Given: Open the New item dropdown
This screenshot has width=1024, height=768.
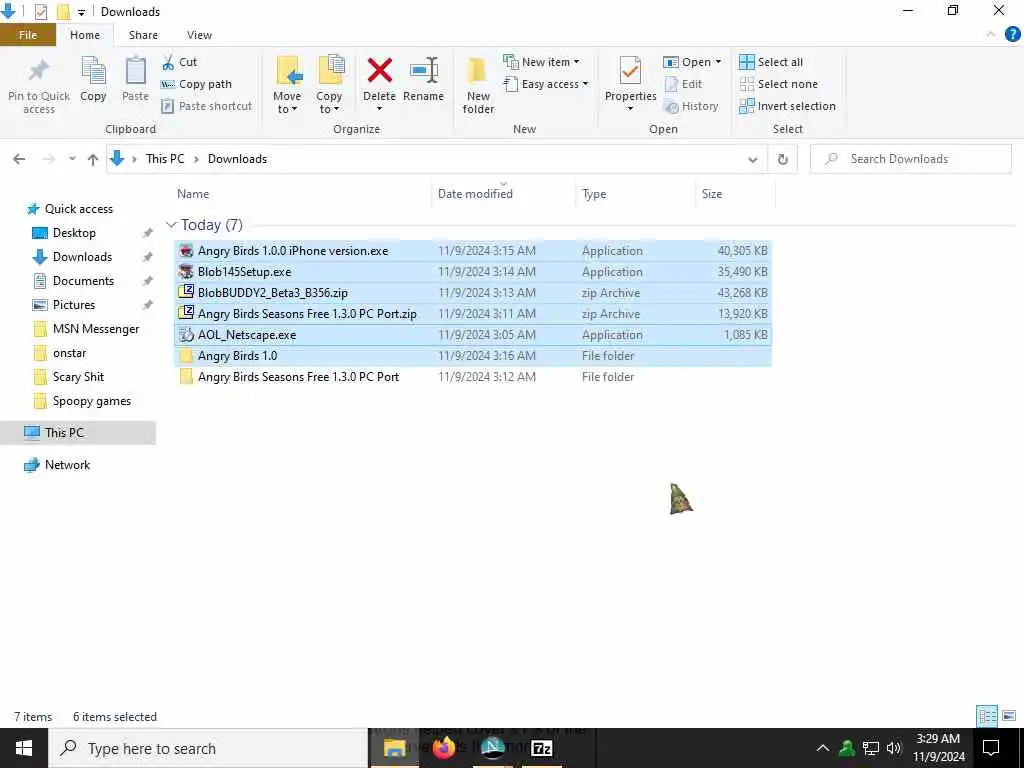Looking at the screenshot, I should [541, 62].
